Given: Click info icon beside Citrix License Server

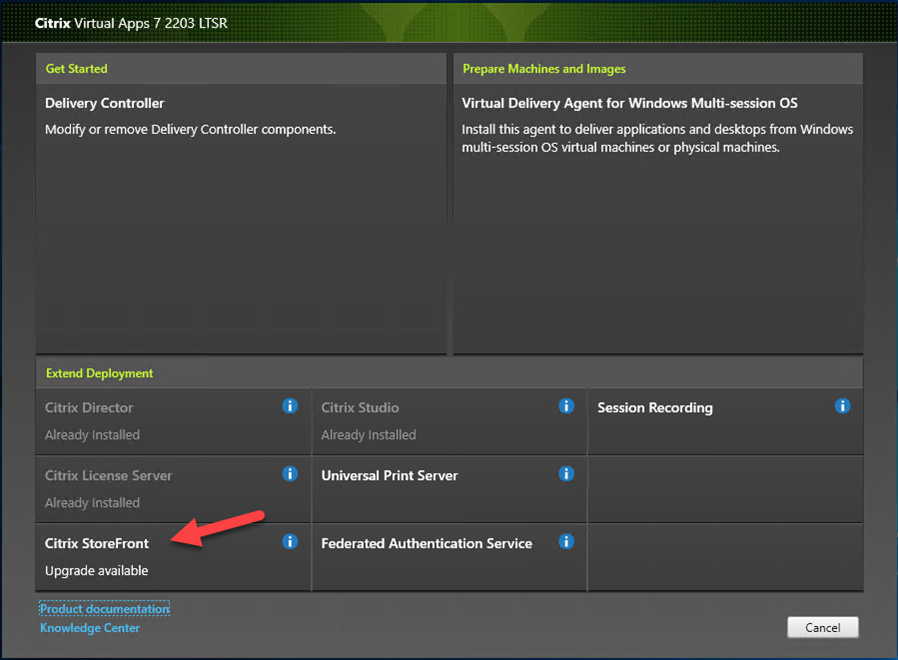Looking at the screenshot, I should pyautogui.click(x=290, y=474).
